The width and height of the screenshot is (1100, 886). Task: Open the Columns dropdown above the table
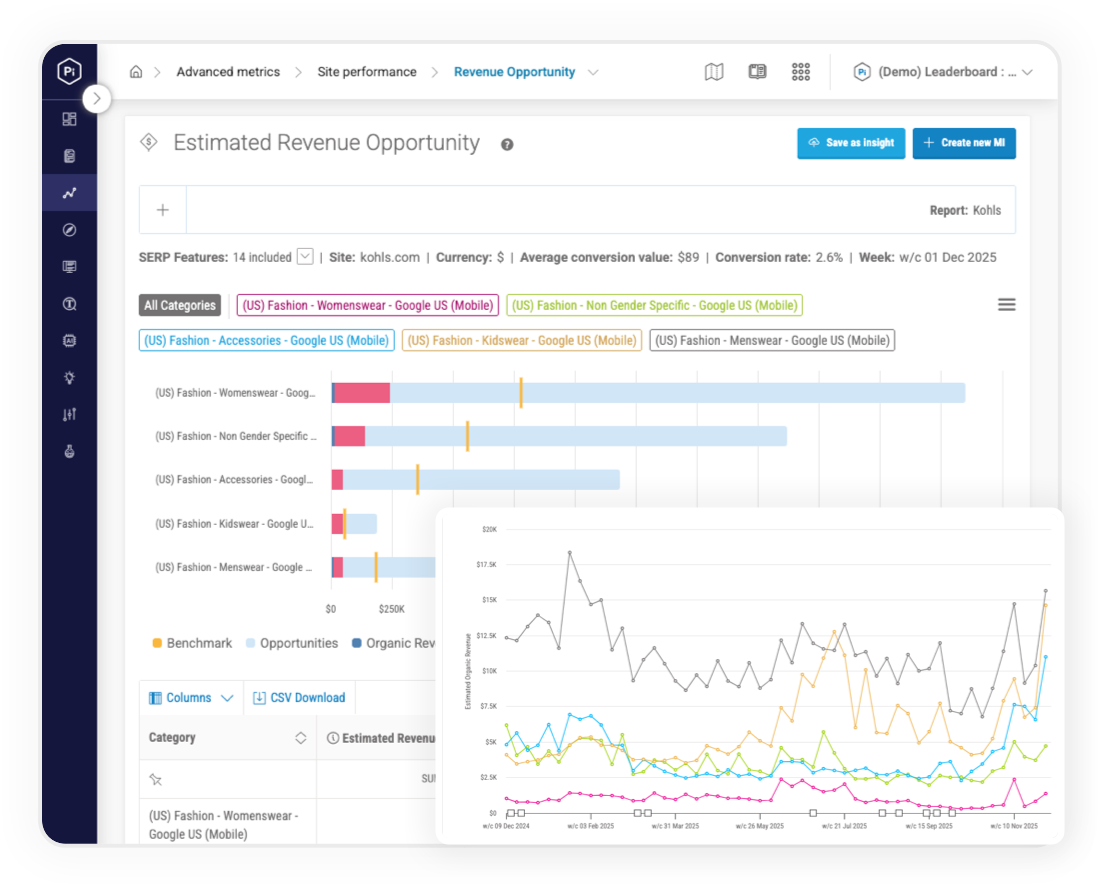[x=191, y=697]
